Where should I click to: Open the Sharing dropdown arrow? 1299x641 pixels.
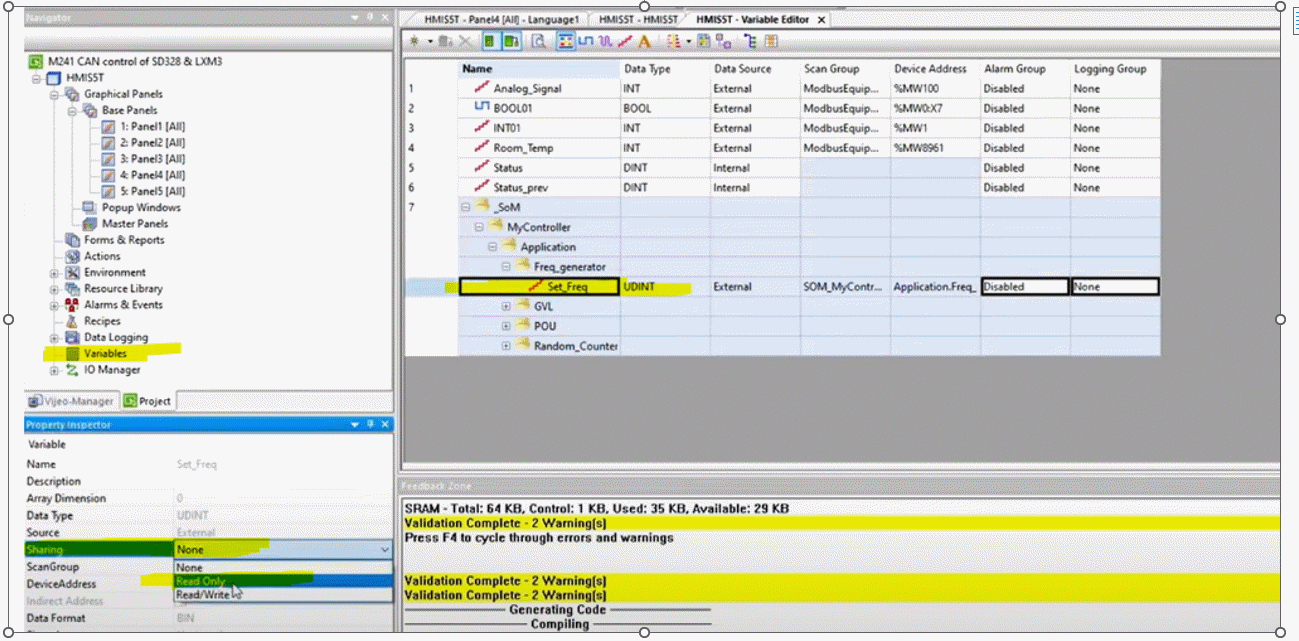[385, 549]
